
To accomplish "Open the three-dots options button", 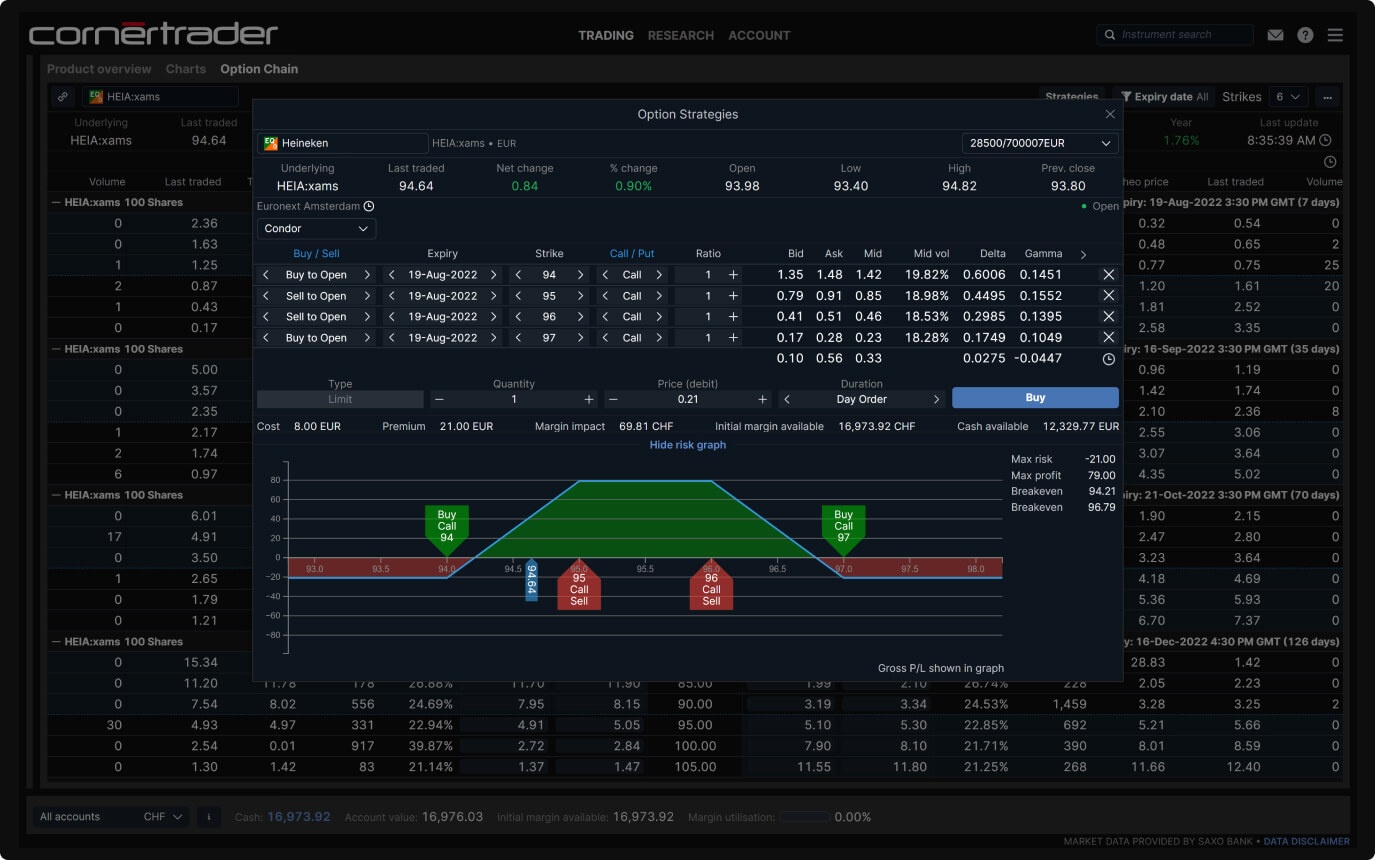I will tap(1328, 97).
